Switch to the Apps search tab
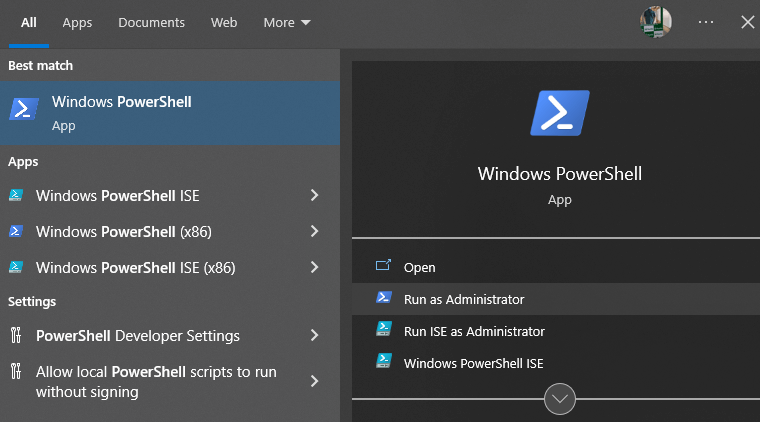Screen dimensions: 760x422 coord(77,23)
